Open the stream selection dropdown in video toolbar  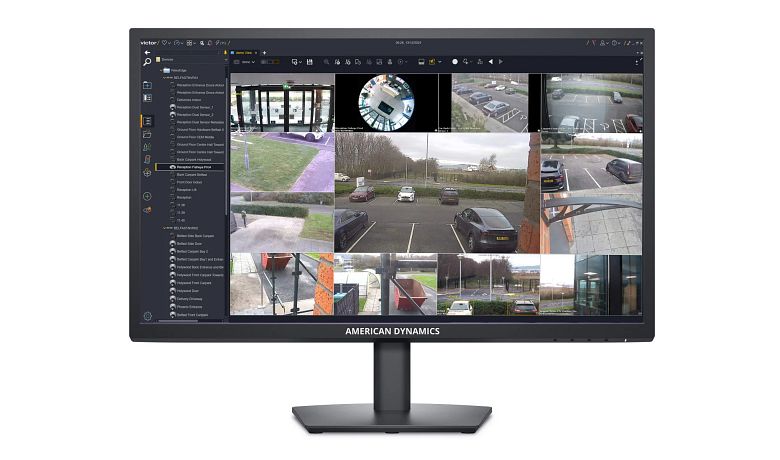coord(245,62)
